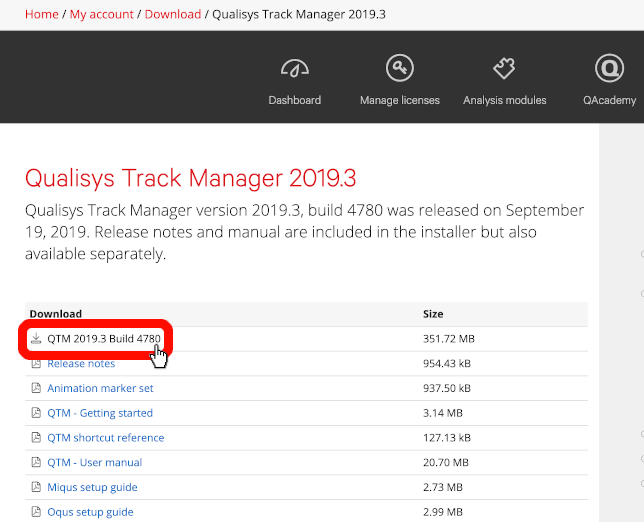Click the 20.70 MB size value

point(446,462)
